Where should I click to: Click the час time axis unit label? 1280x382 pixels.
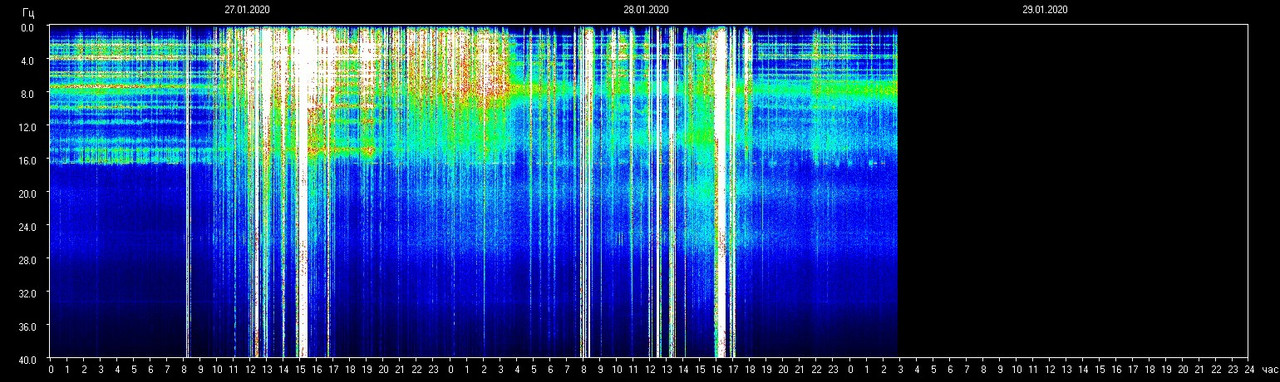(1269, 370)
